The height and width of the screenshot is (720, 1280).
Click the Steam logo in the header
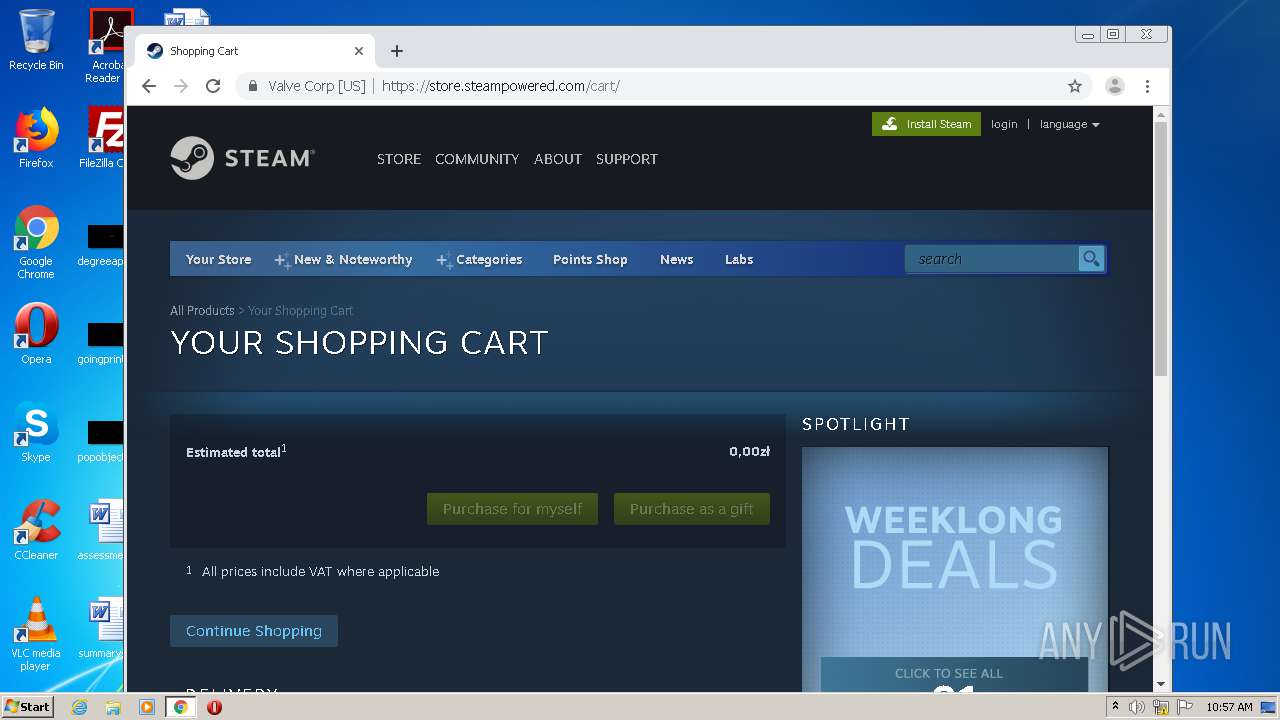(x=242, y=158)
